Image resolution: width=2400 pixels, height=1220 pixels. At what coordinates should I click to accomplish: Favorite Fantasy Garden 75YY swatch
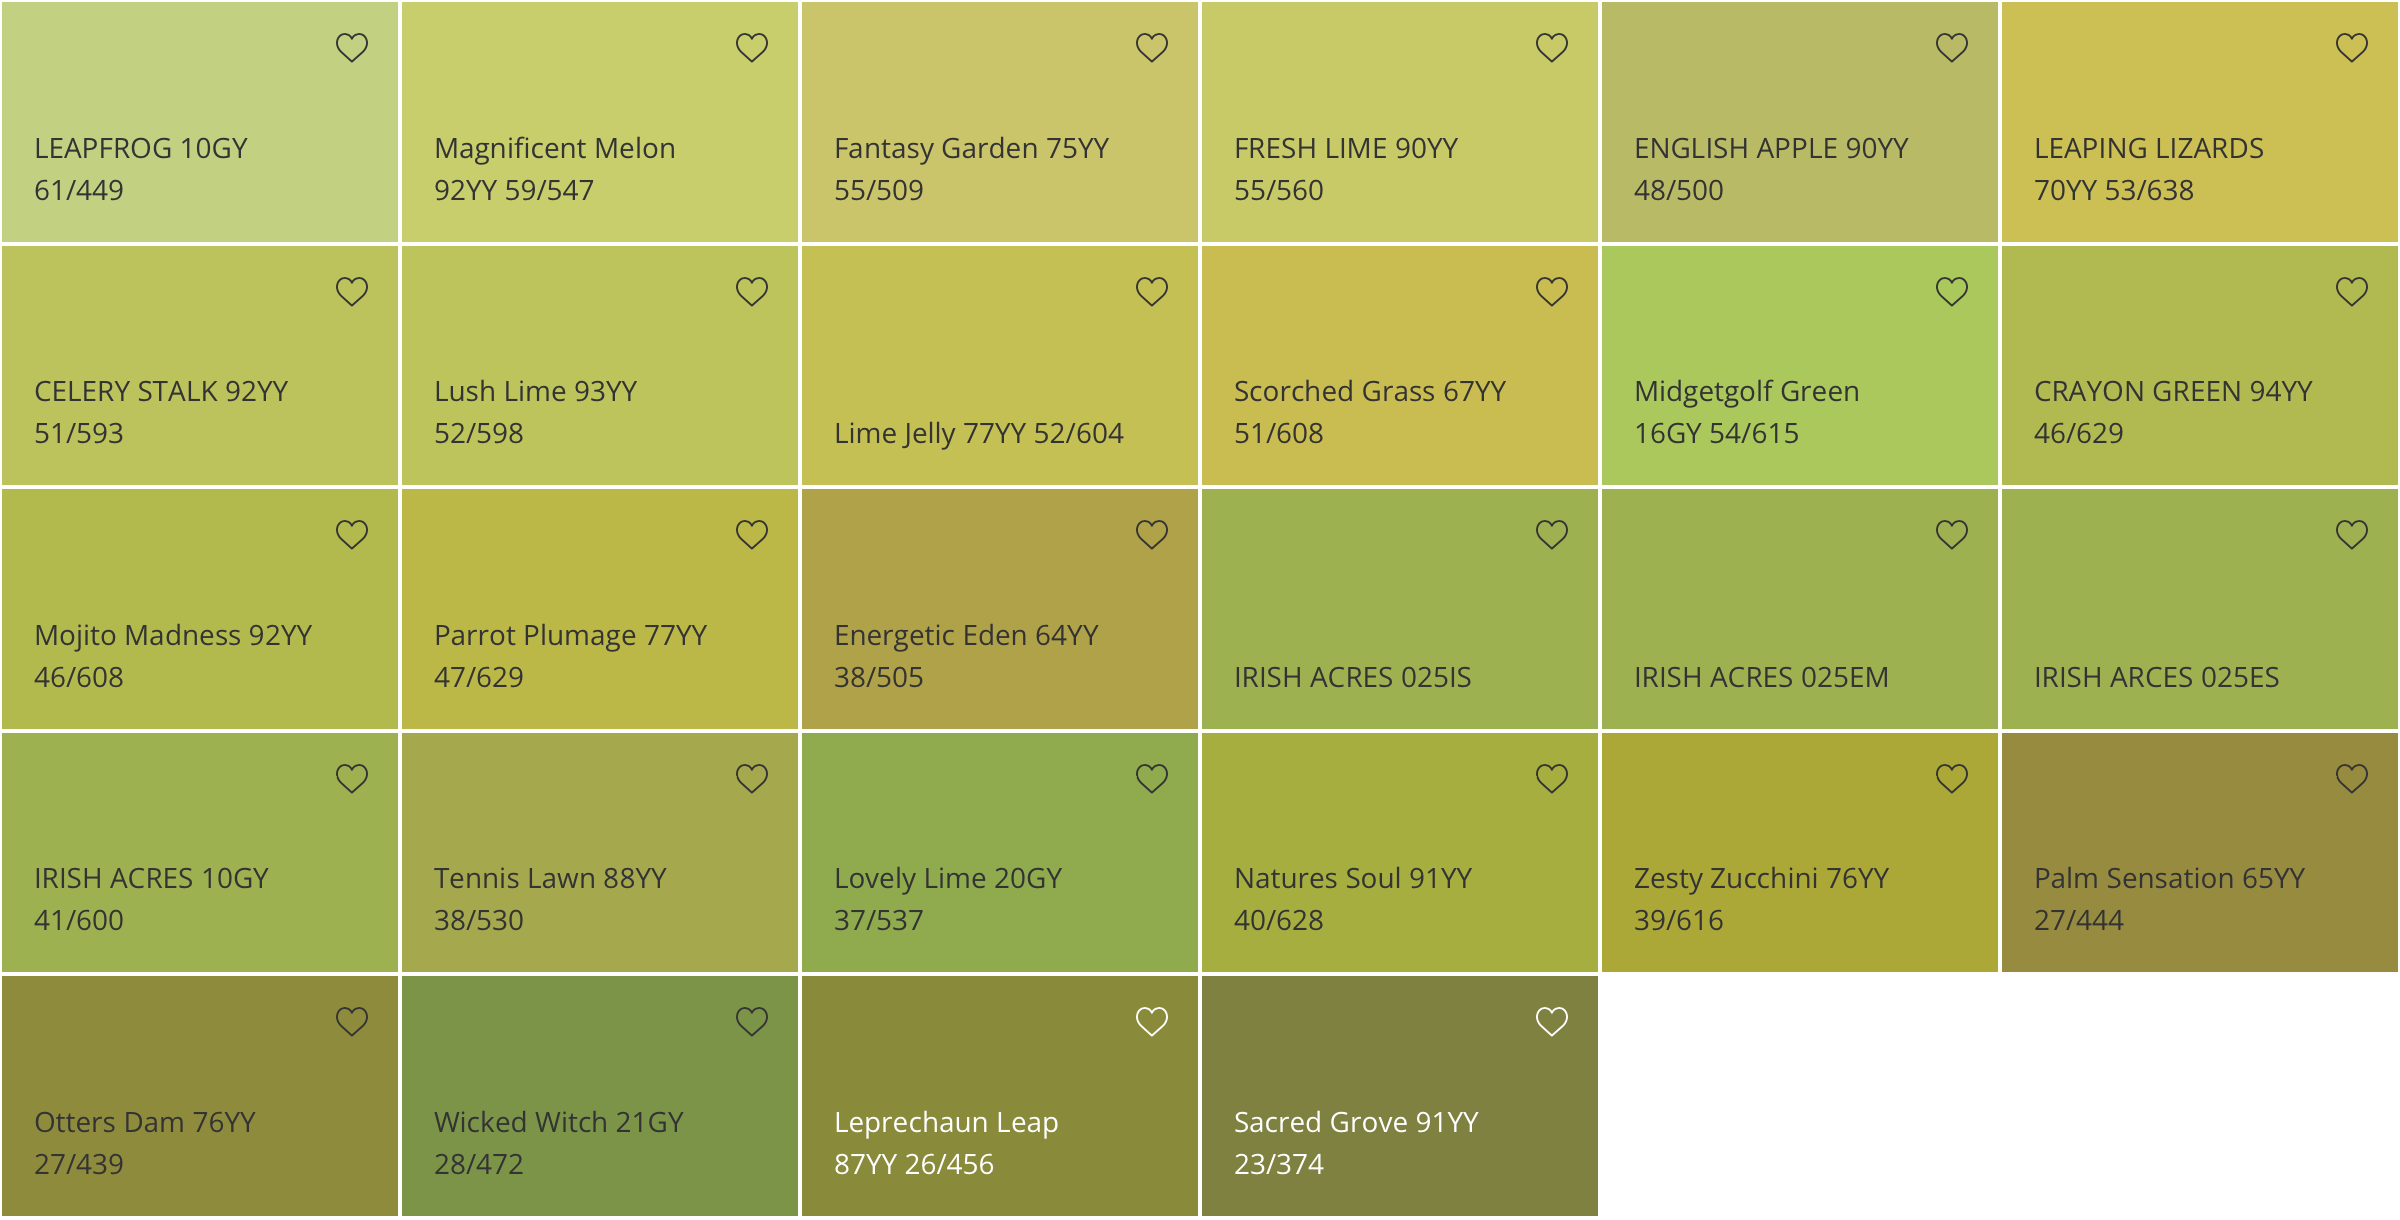(1152, 48)
